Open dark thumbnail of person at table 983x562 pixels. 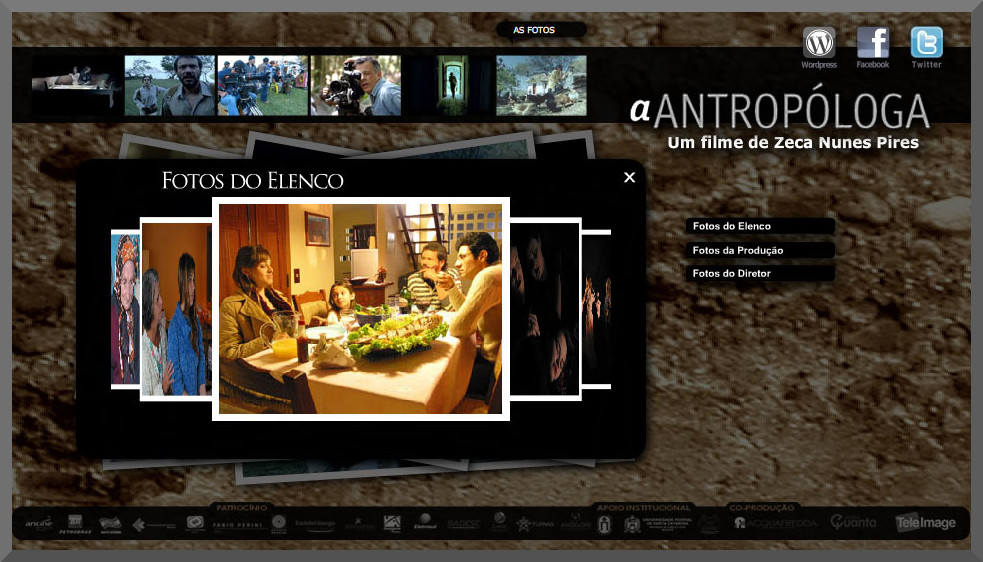76,85
